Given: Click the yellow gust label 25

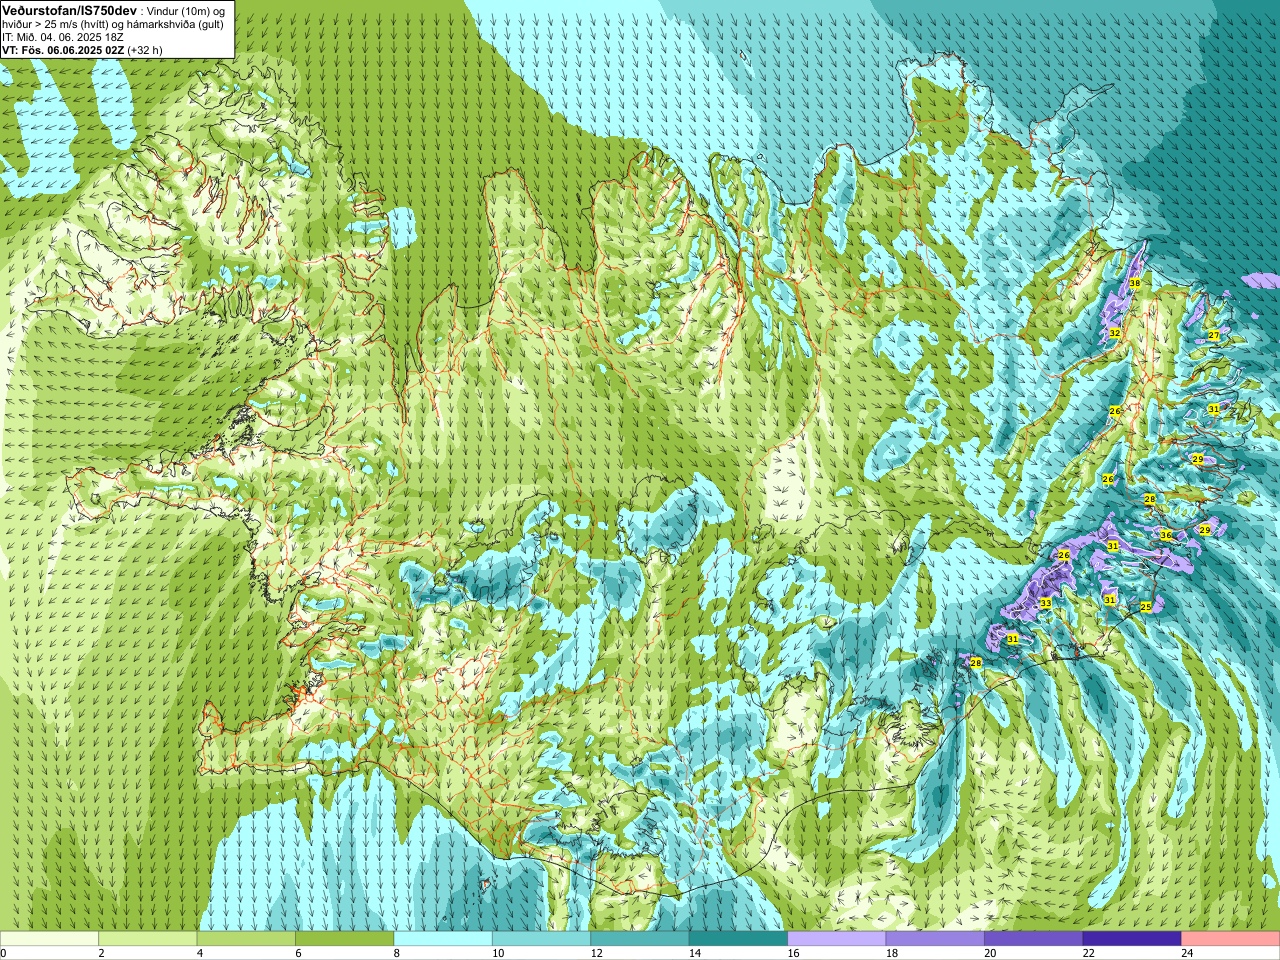Looking at the screenshot, I should click(x=1146, y=606).
